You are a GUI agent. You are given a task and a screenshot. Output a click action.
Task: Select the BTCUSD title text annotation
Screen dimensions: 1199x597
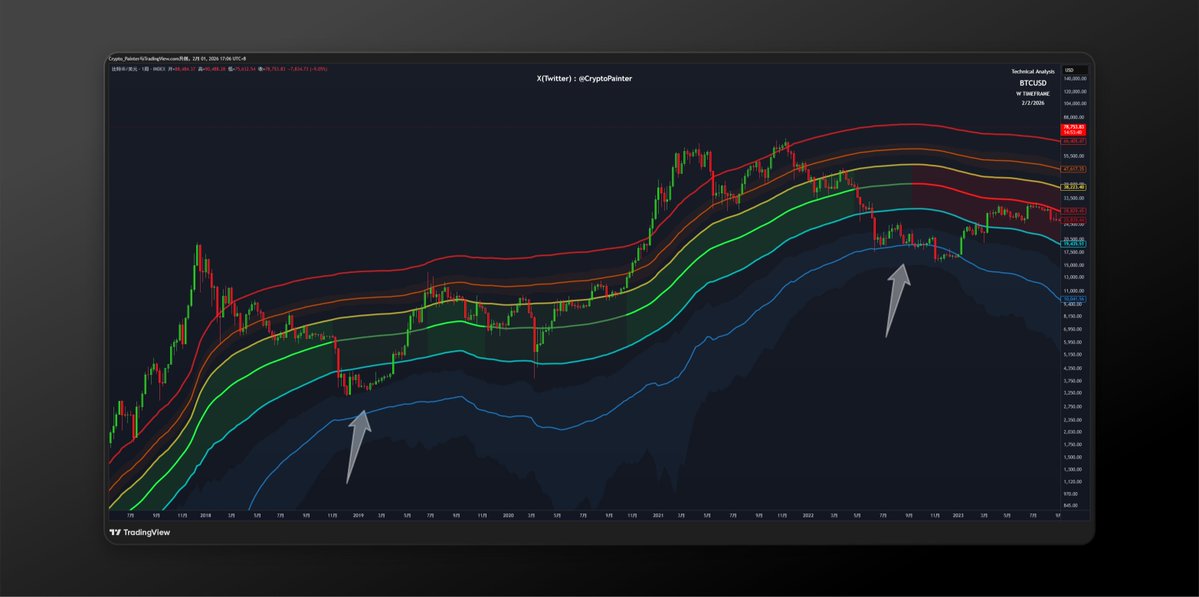pos(1032,83)
